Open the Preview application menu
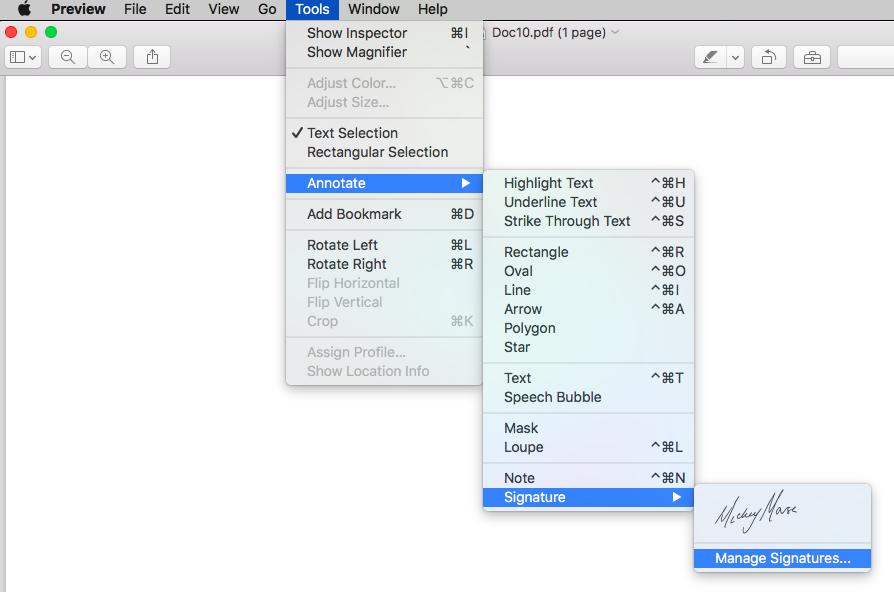Image resolution: width=894 pixels, height=592 pixels. [78, 9]
